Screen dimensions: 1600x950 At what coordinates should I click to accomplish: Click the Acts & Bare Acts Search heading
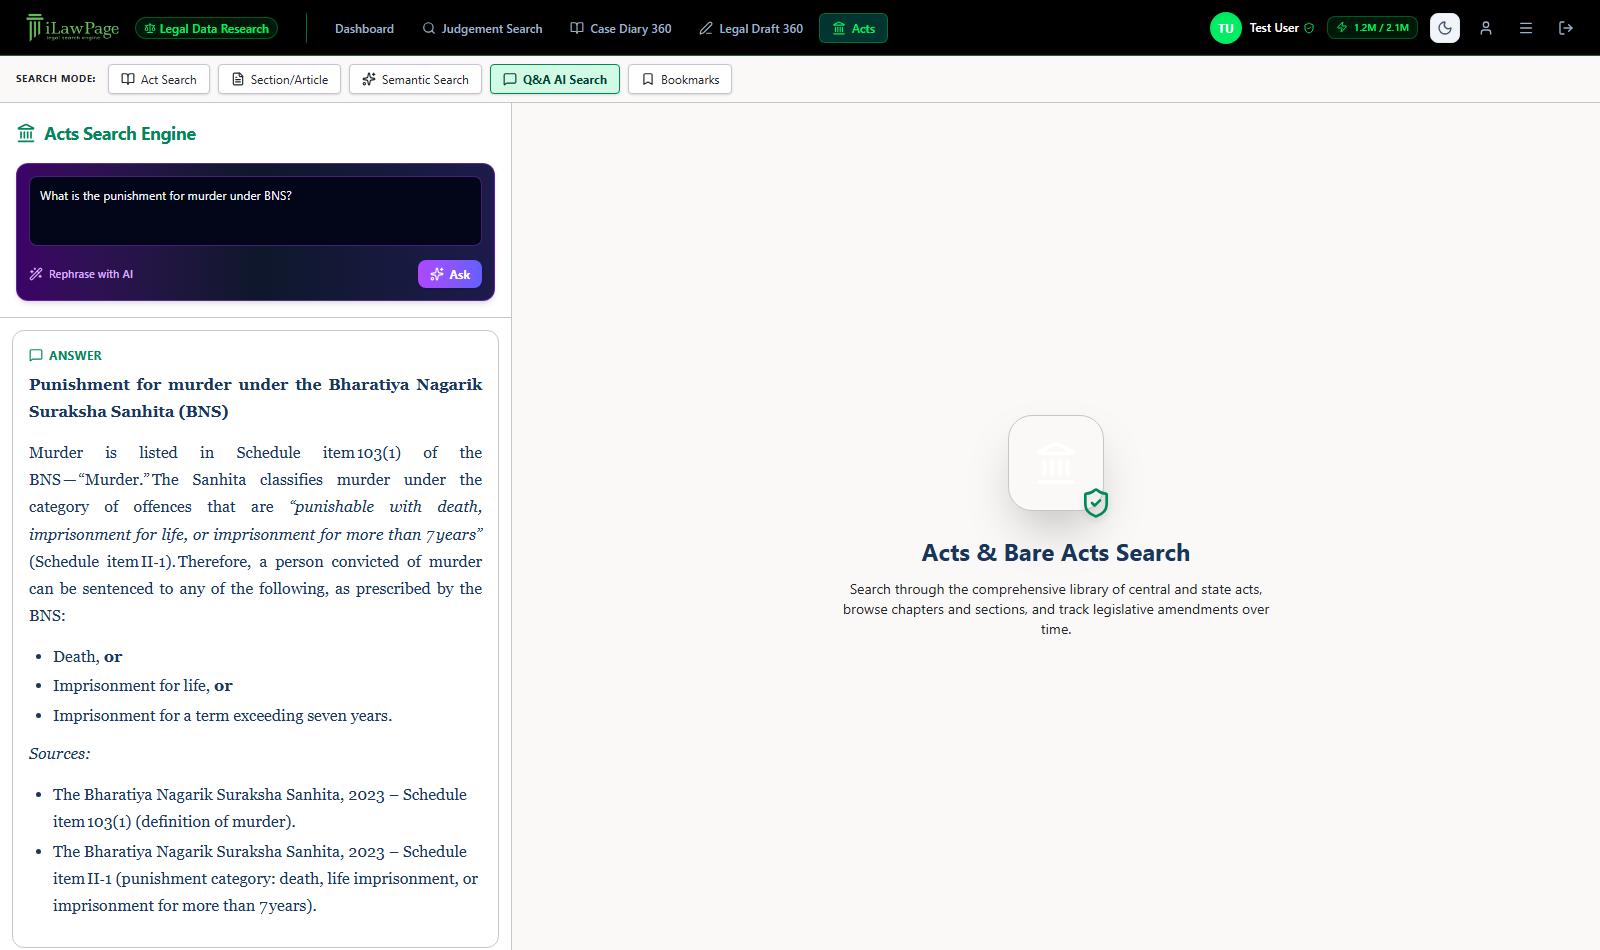pyautogui.click(x=1056, y=553)
